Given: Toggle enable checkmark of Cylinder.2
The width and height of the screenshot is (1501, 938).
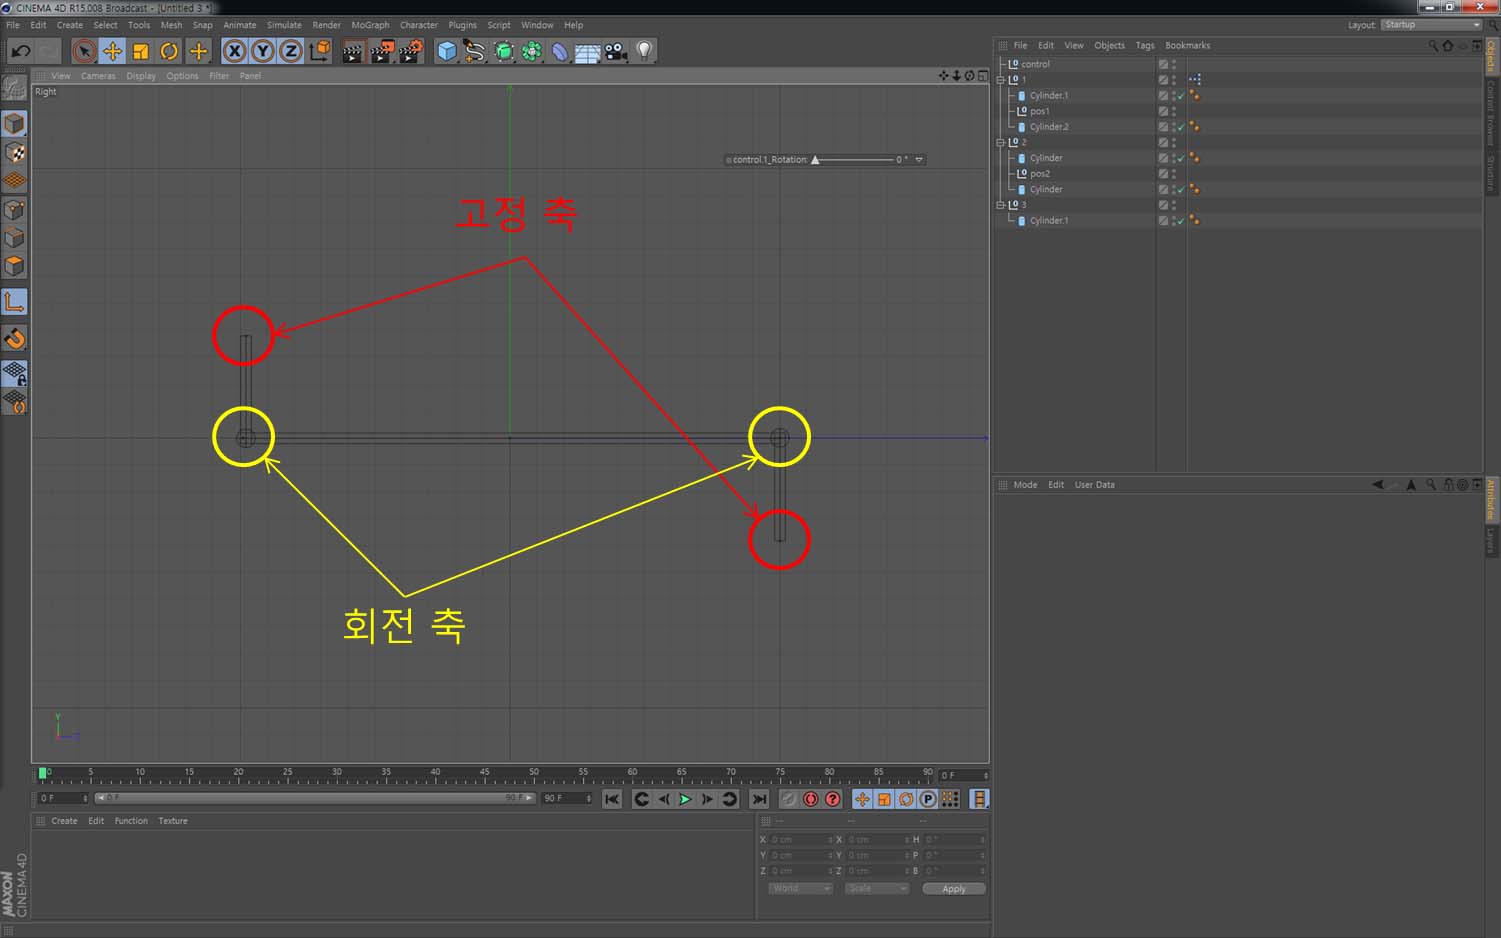Looking at the screenshot, I should (x=1182, y=127).
